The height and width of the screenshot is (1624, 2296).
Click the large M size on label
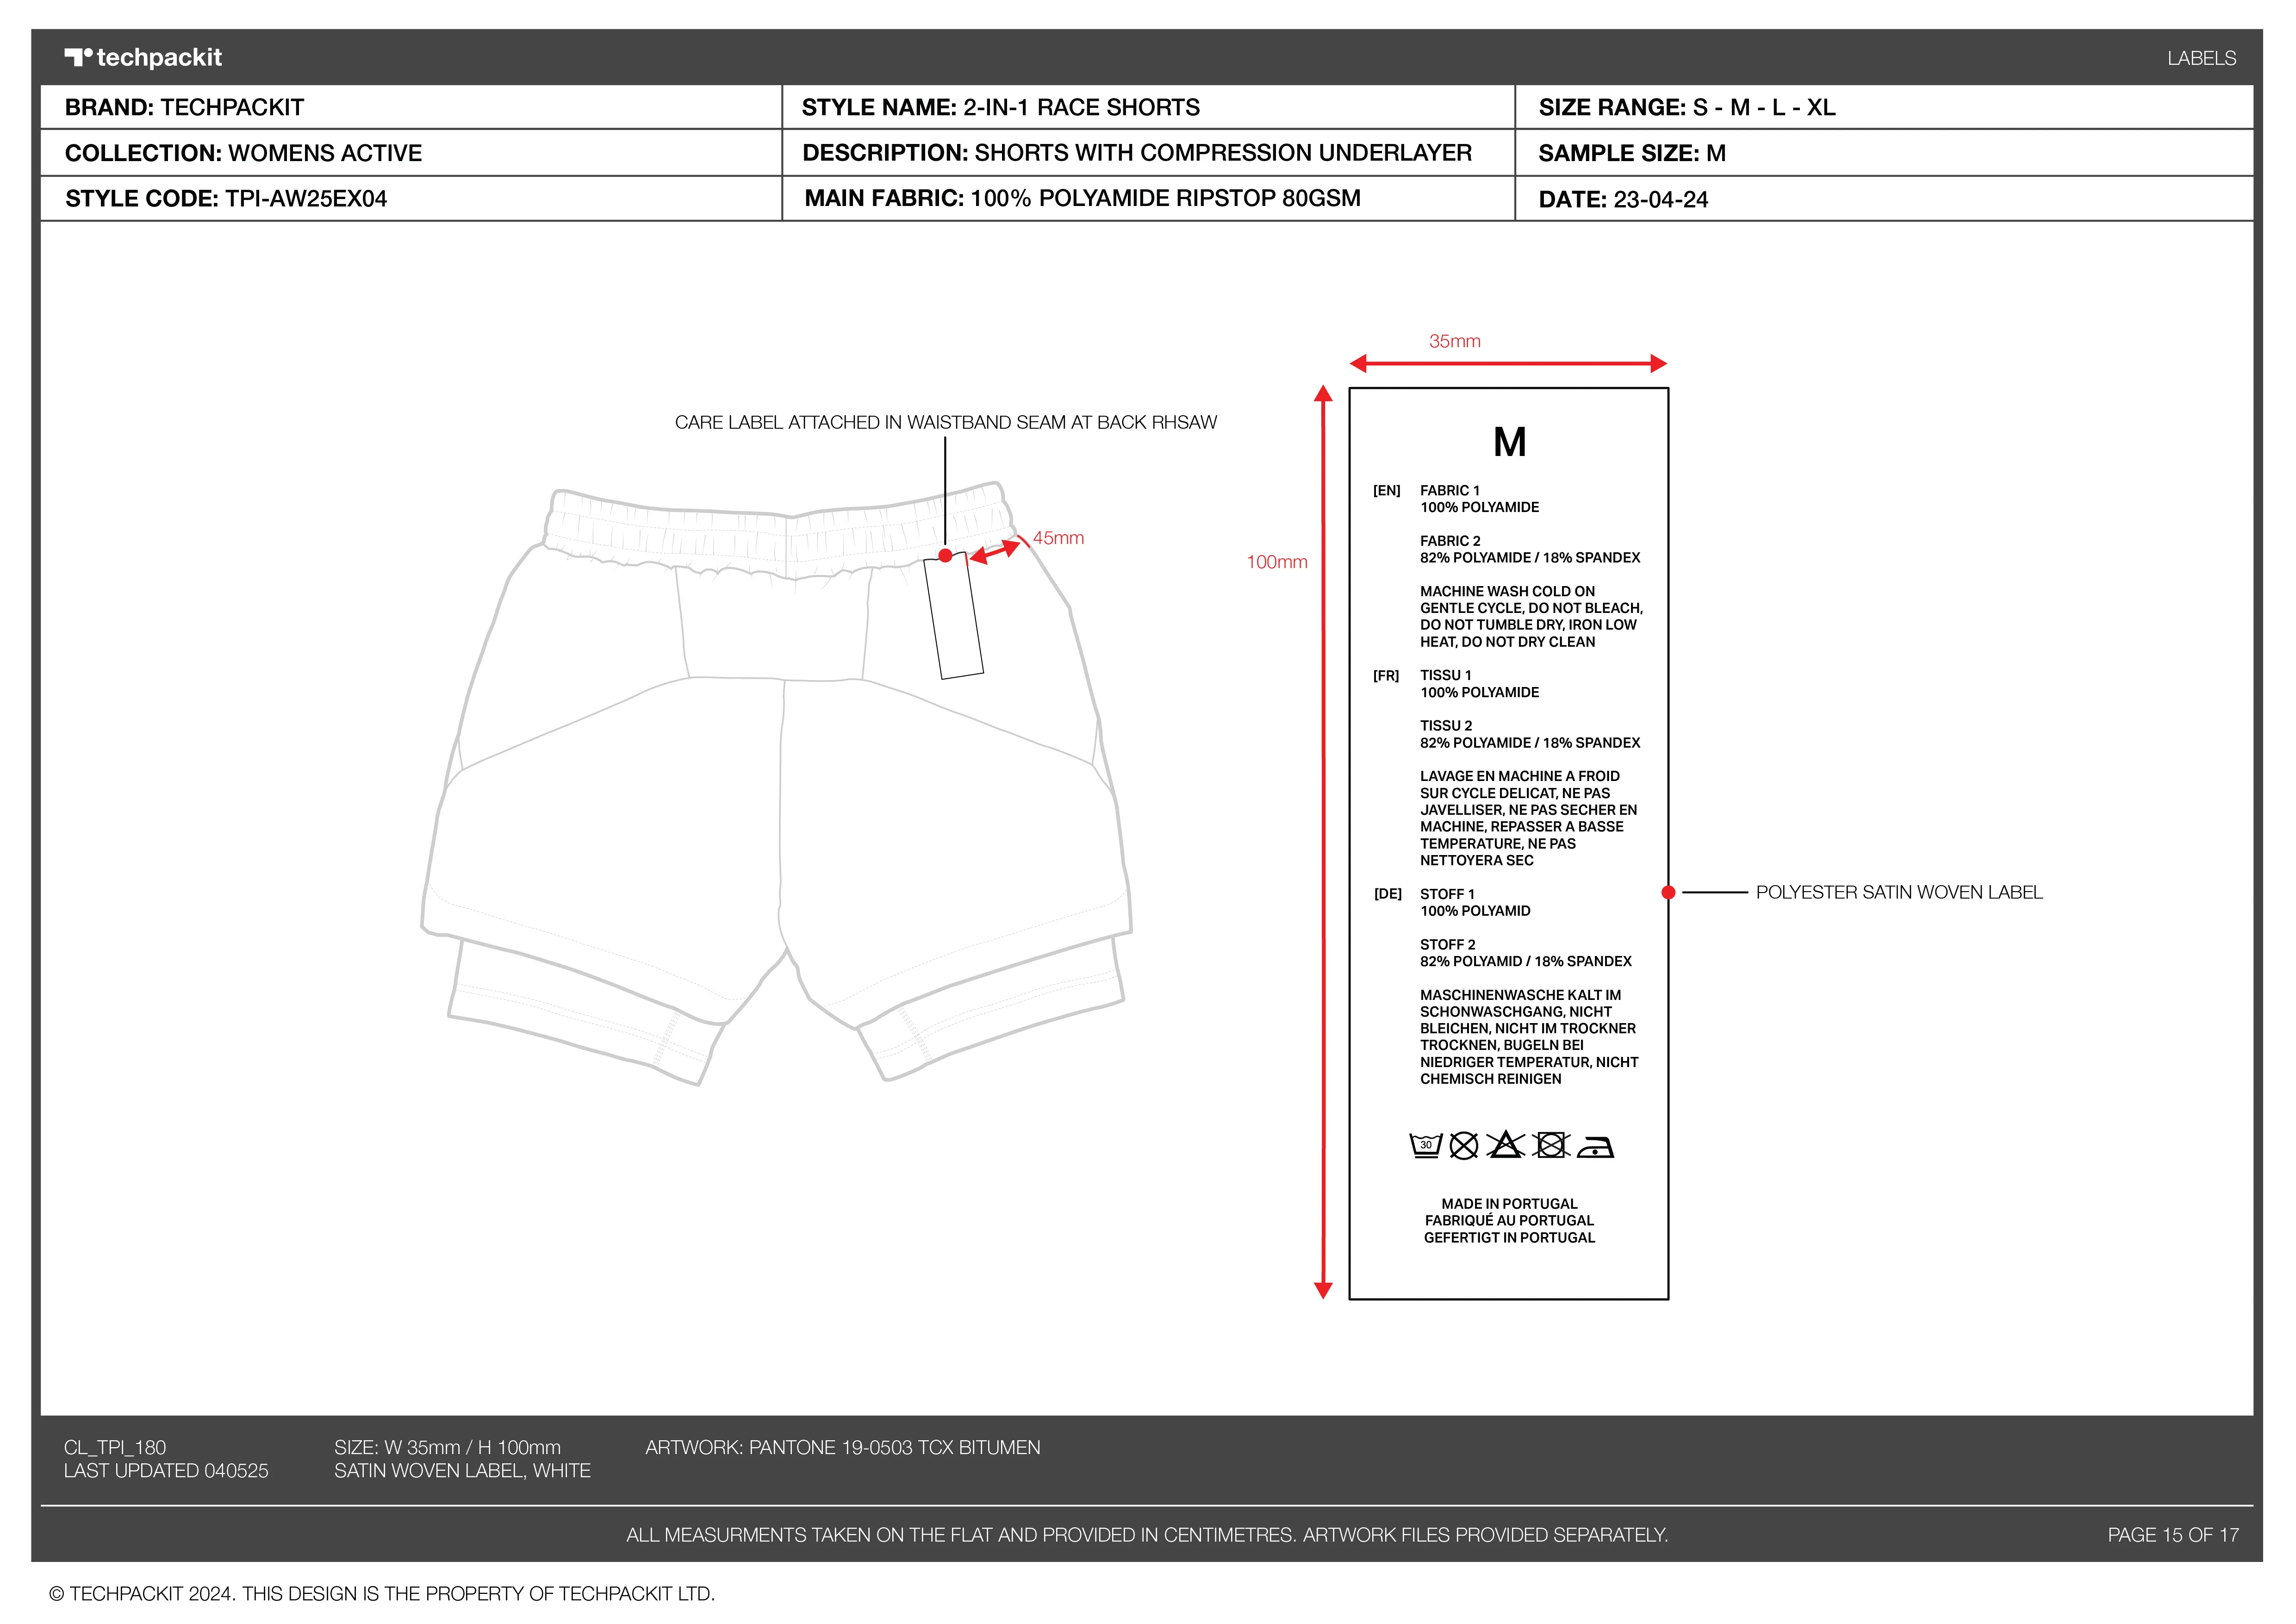pyautogui.click(x=1509, y=442)
